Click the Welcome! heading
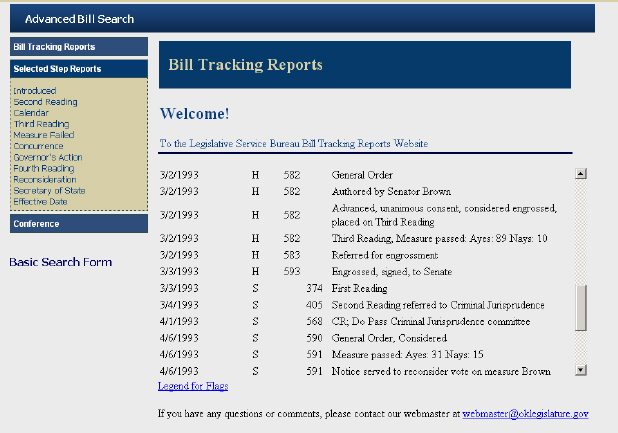Viewport: 618px width, 433px height. 194,114
